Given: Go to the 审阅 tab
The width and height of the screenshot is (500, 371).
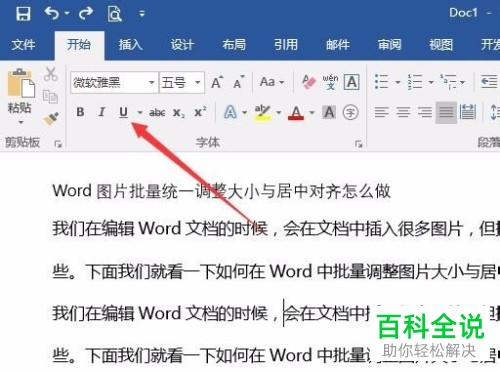Looking at the screenshot, I should [389, 44].
